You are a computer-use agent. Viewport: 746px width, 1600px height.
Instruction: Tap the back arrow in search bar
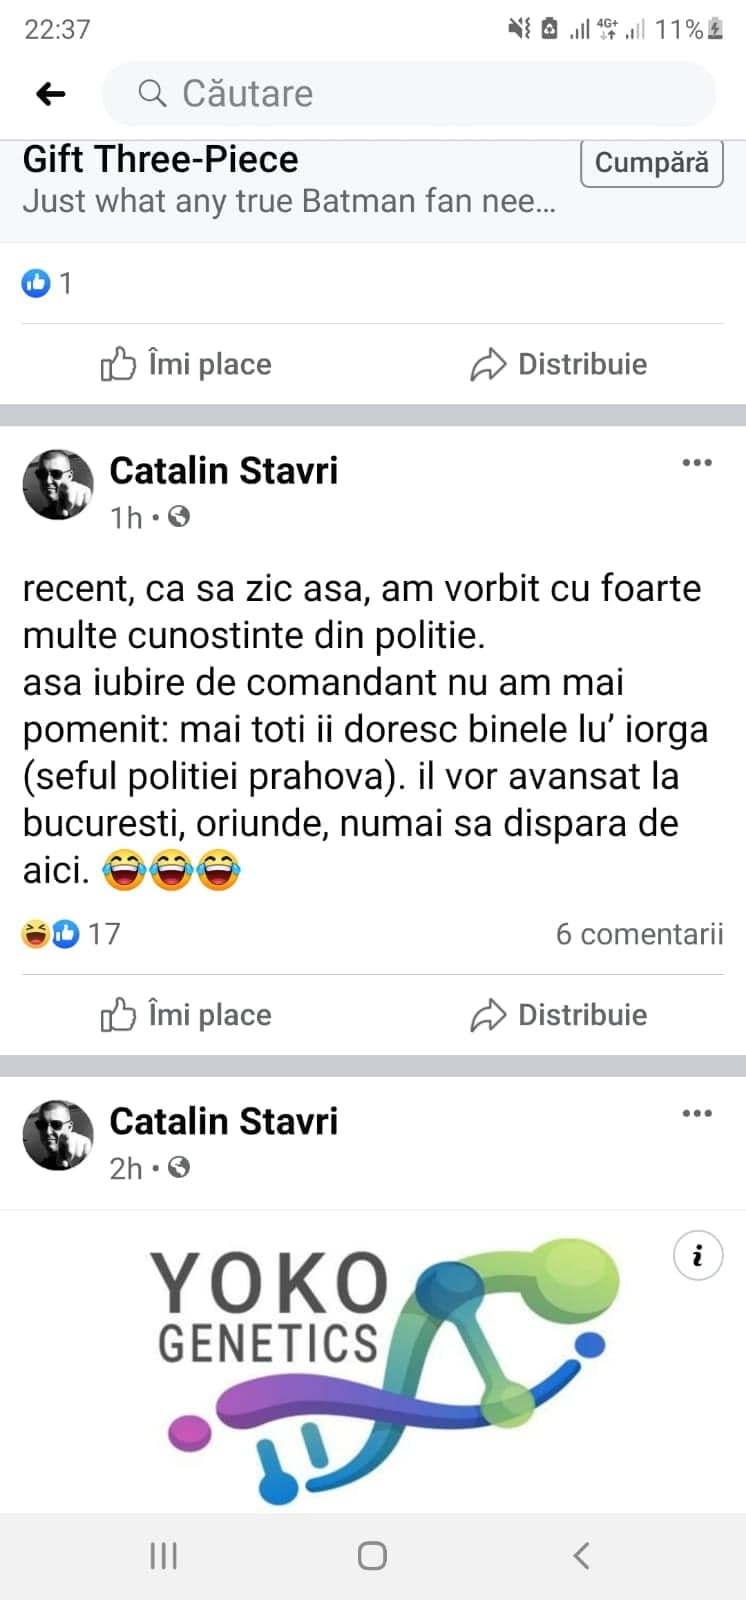(x=50, y=94)
